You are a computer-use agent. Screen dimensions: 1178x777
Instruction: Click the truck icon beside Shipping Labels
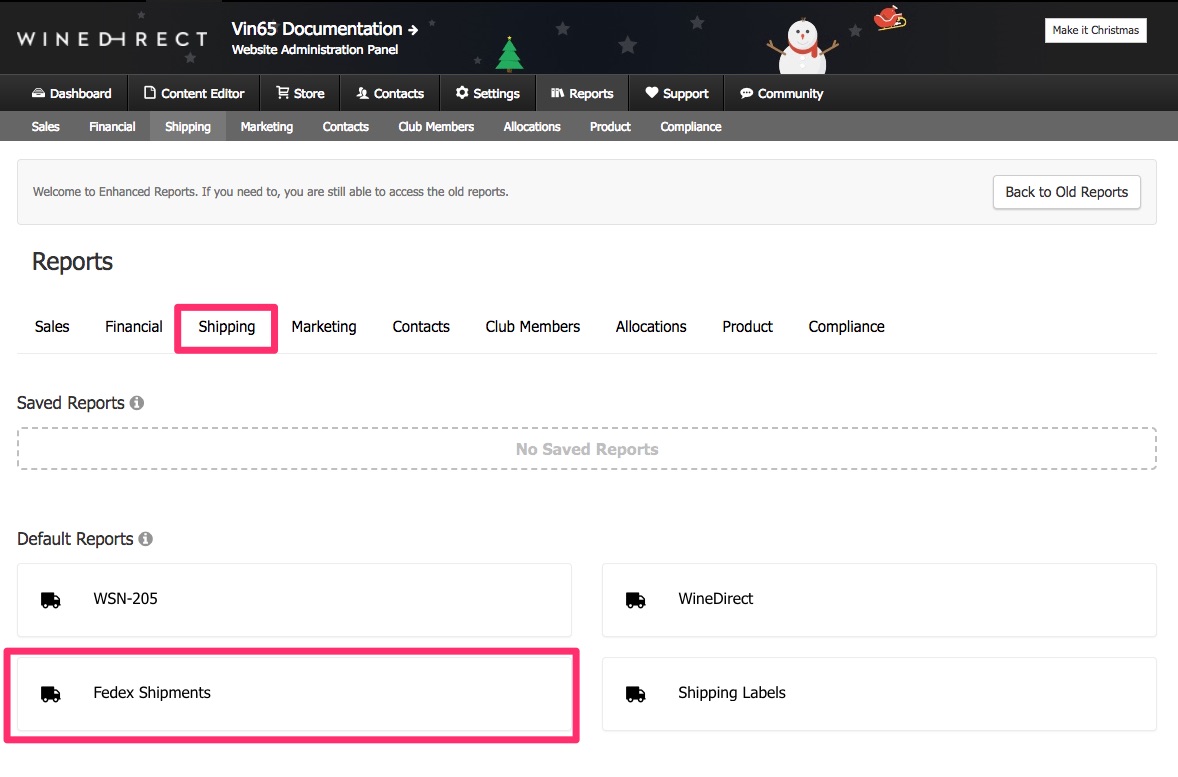[635, 693]
